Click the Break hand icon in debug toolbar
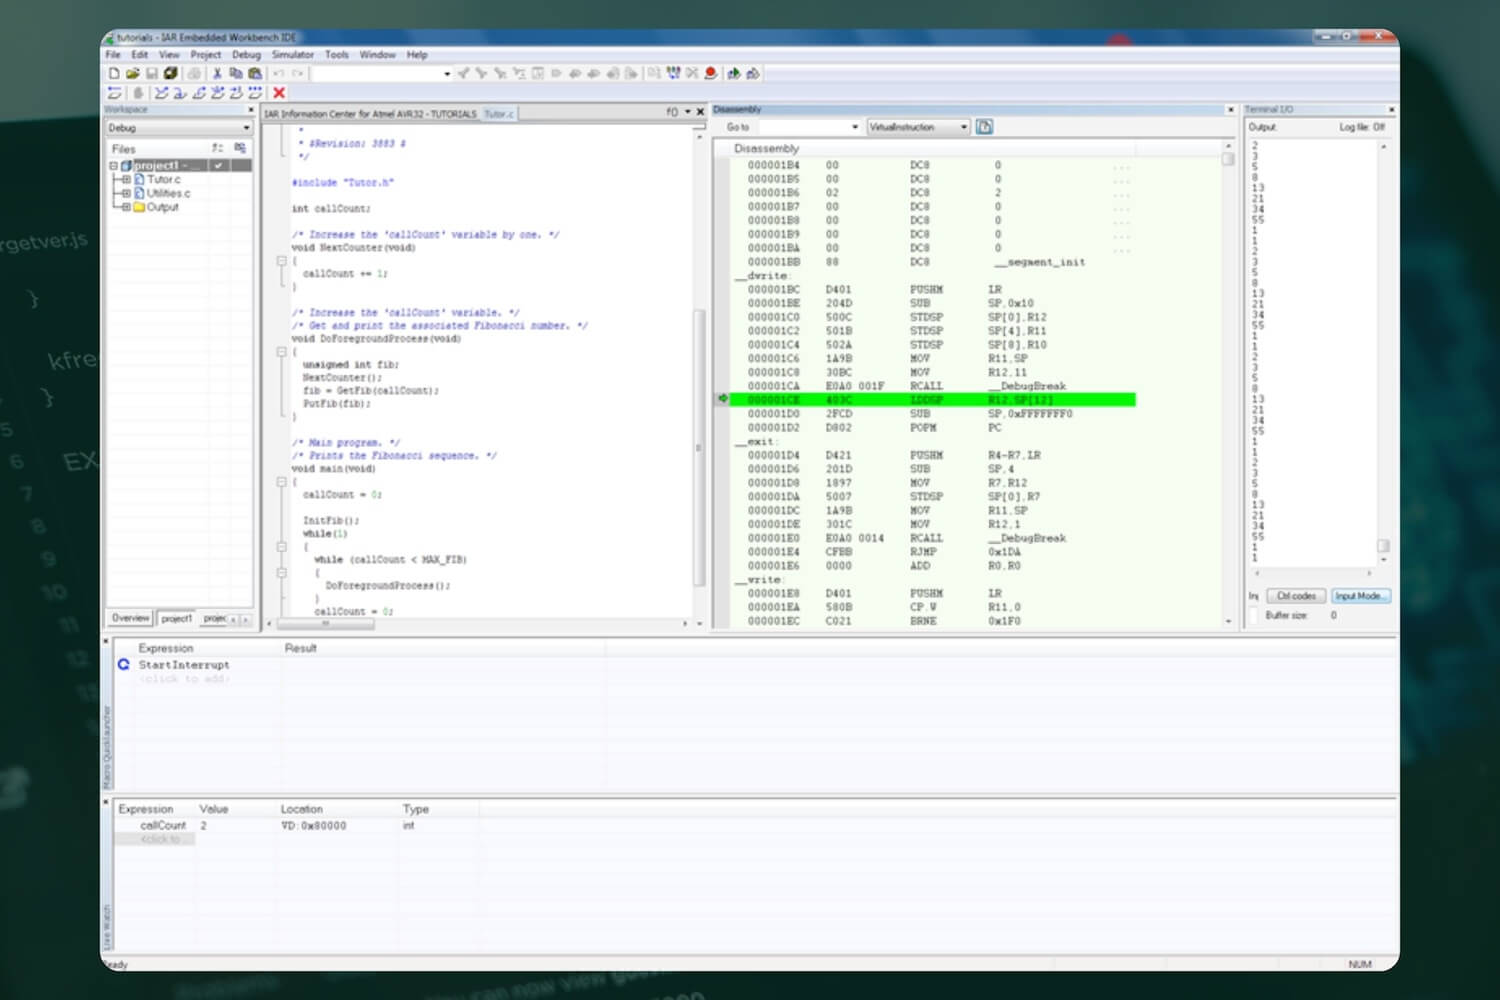1500x1000 pixels. click(x=139, y=92)
